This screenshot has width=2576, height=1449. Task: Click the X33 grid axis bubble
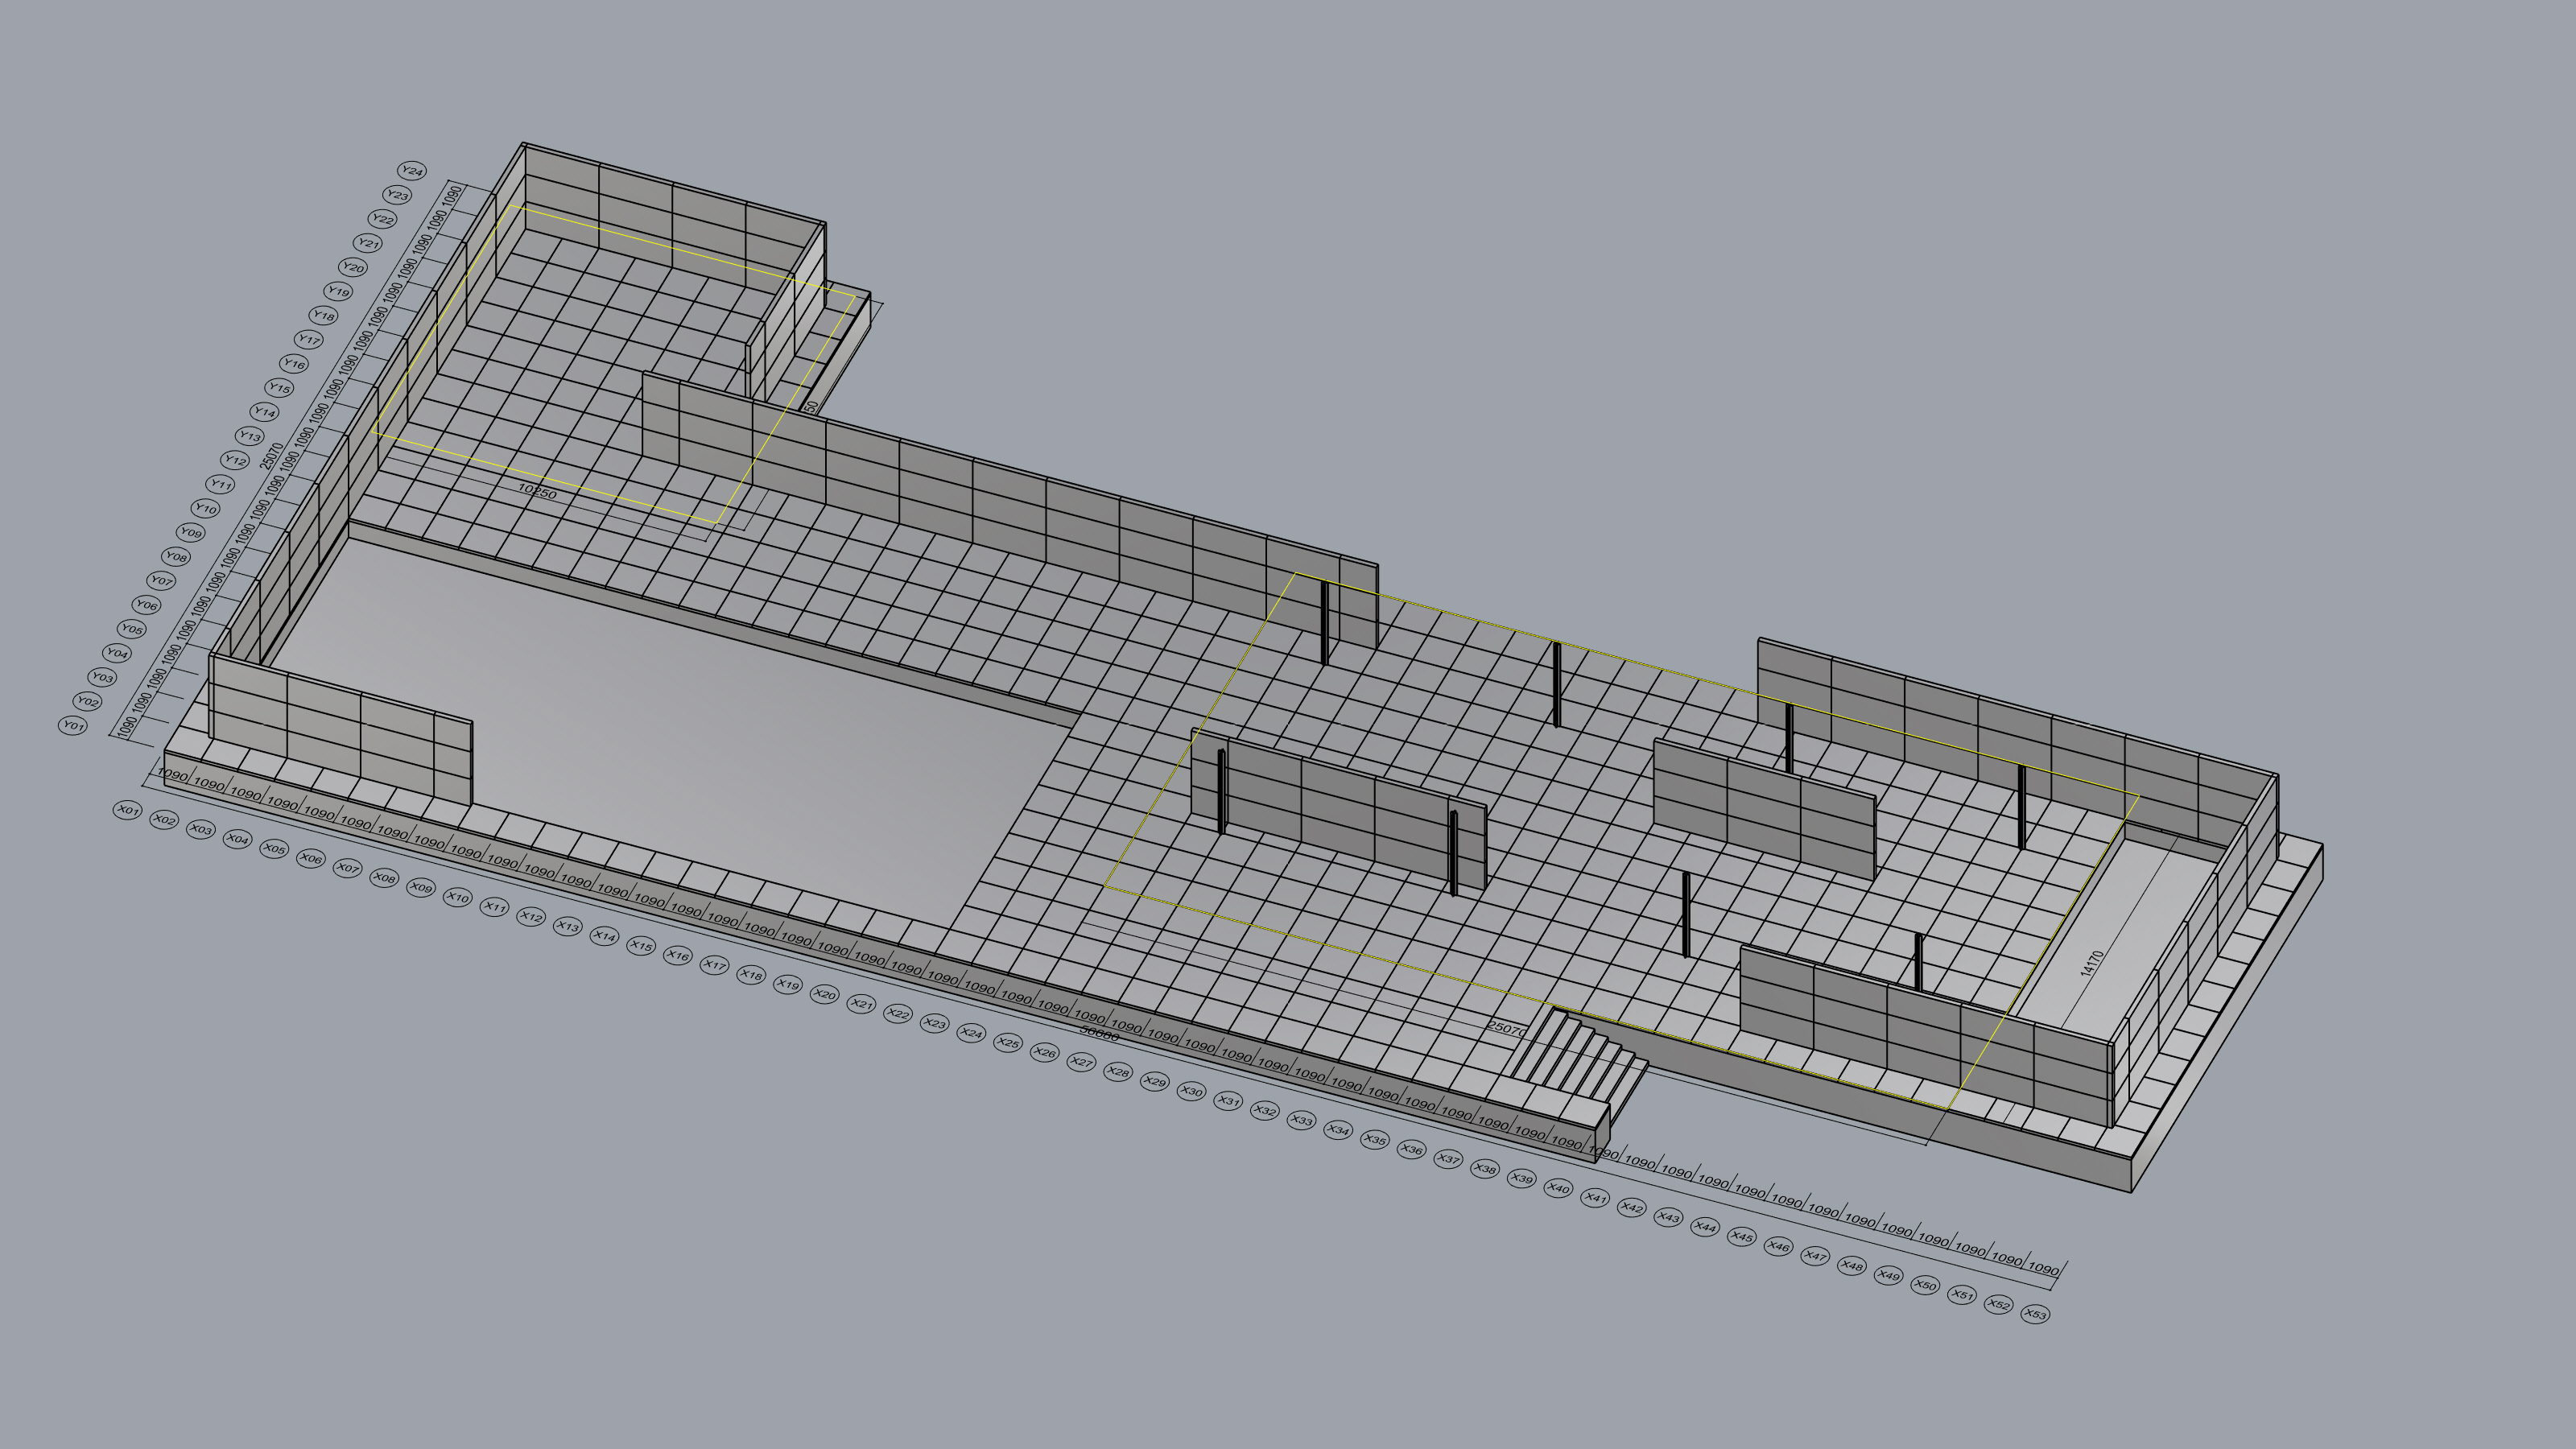click(x=1301, y=1120)
